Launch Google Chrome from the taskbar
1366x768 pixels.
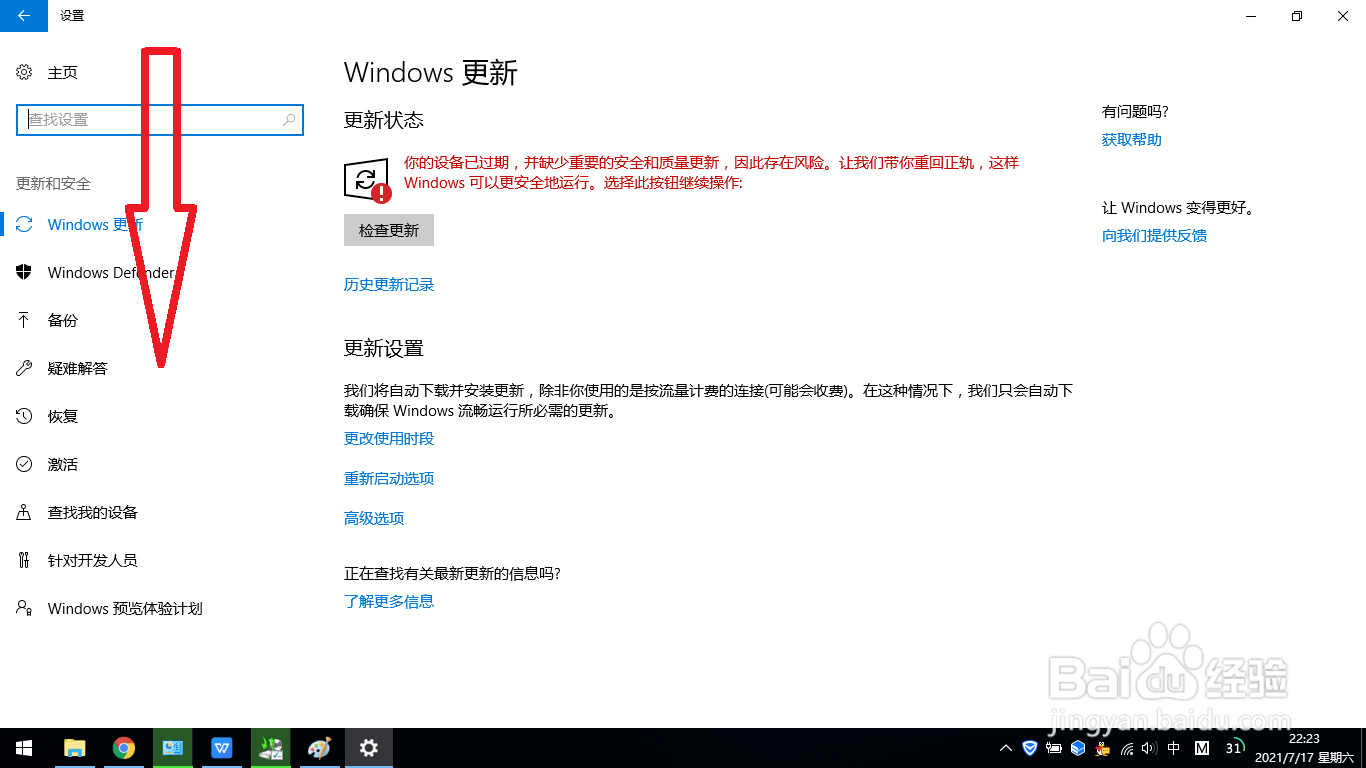[124, 748]
